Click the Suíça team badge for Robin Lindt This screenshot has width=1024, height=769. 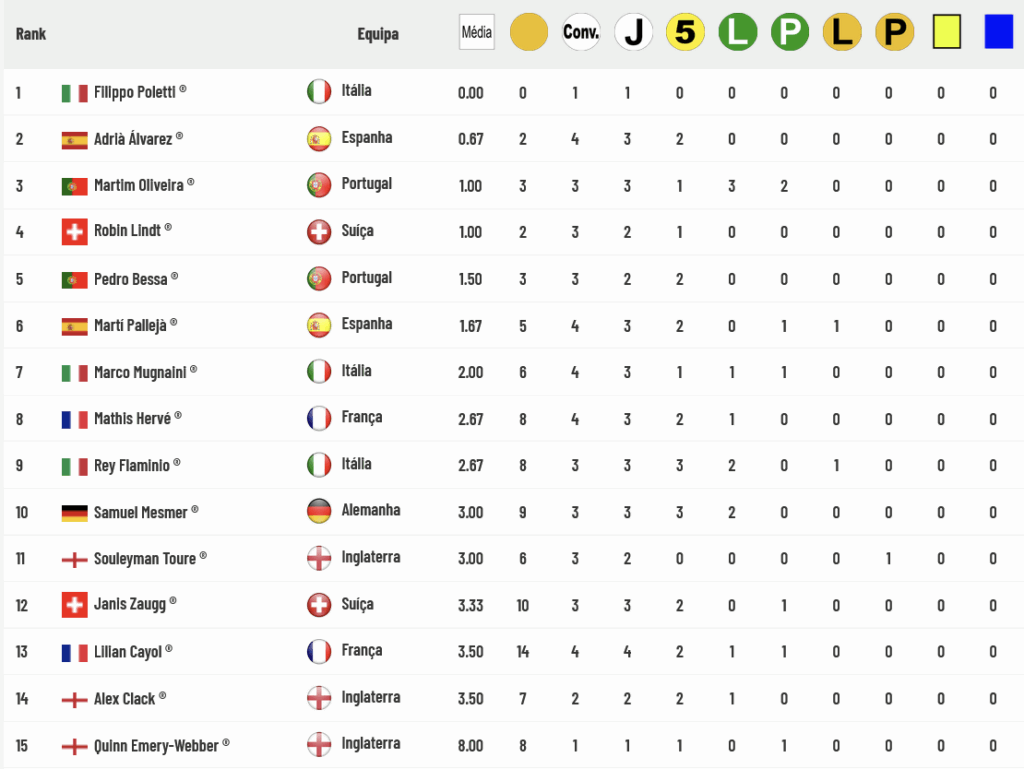tap(319, 232)
